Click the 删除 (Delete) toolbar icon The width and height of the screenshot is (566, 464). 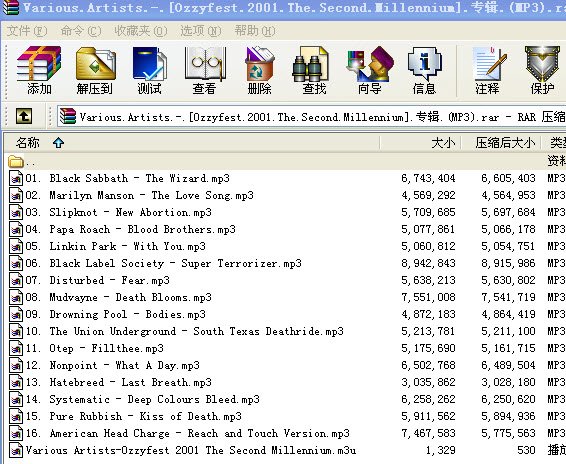[x=259, y=70]
